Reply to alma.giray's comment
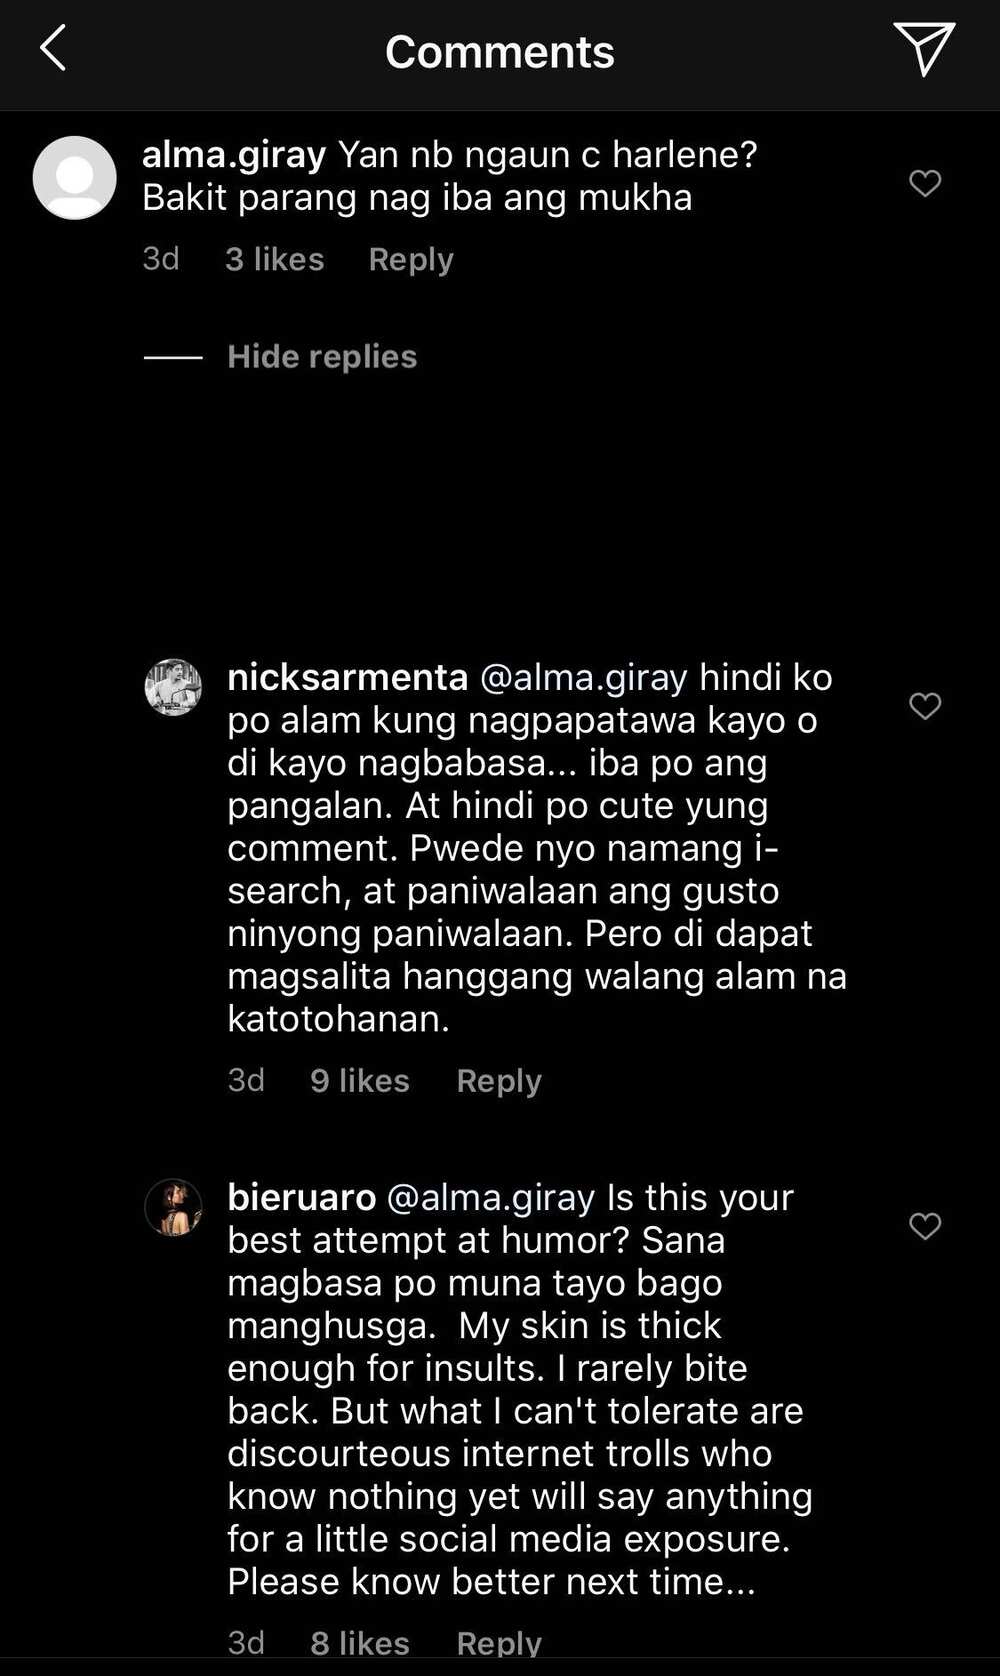 [411, 260]
